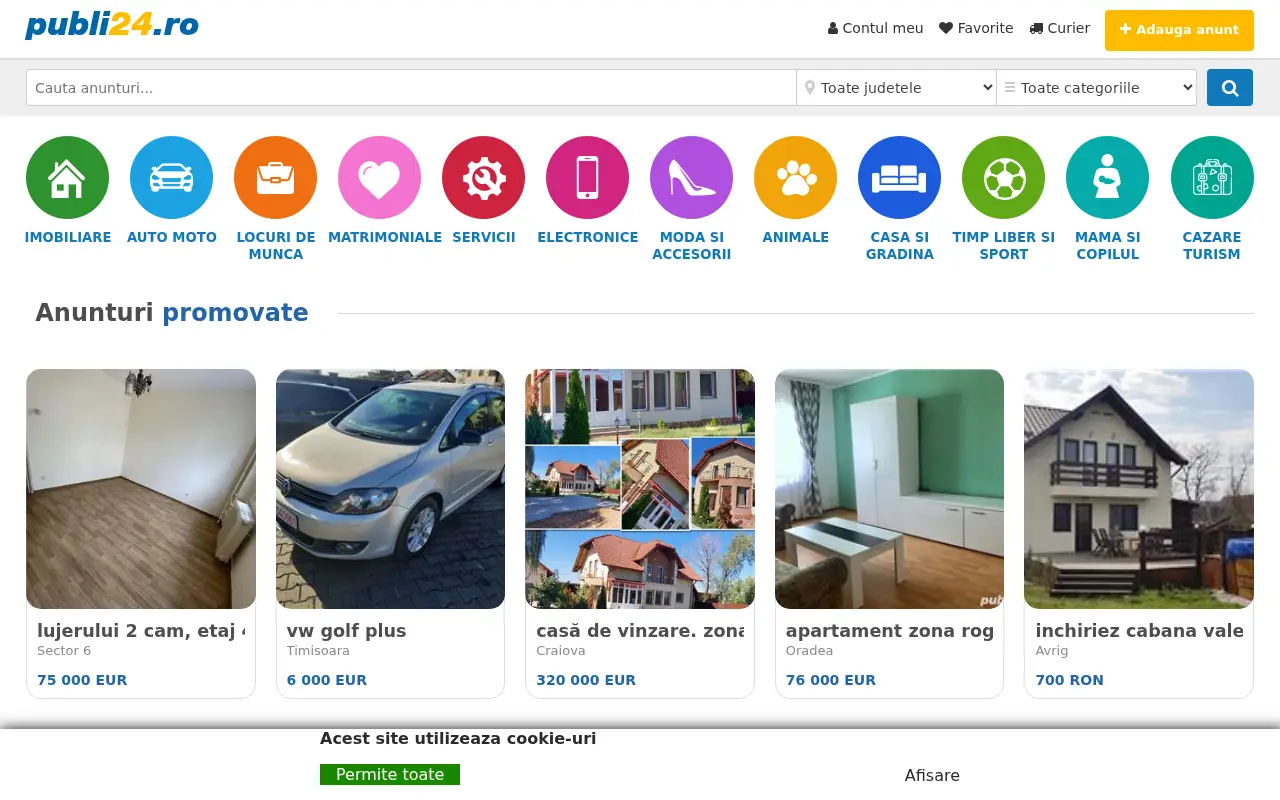Click the IMOBILIARE category label
This screenshot has height=800, width=1280.
(x=68, y=237)
